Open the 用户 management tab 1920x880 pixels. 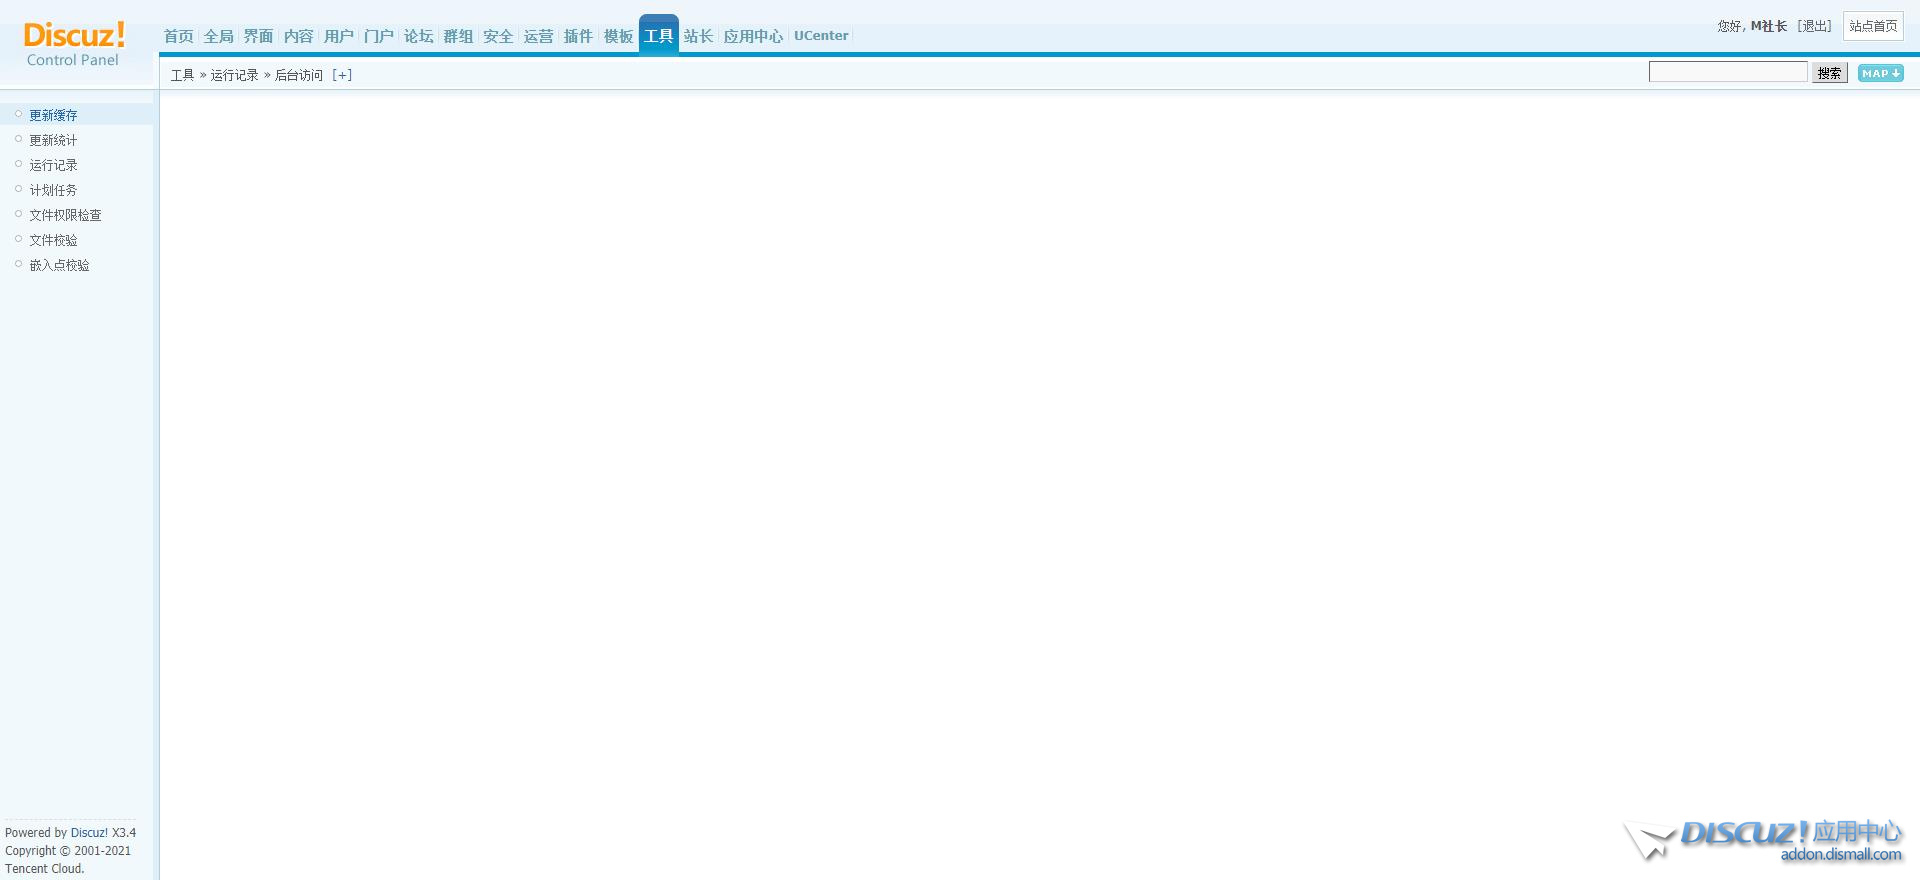[x=338, y=36]
